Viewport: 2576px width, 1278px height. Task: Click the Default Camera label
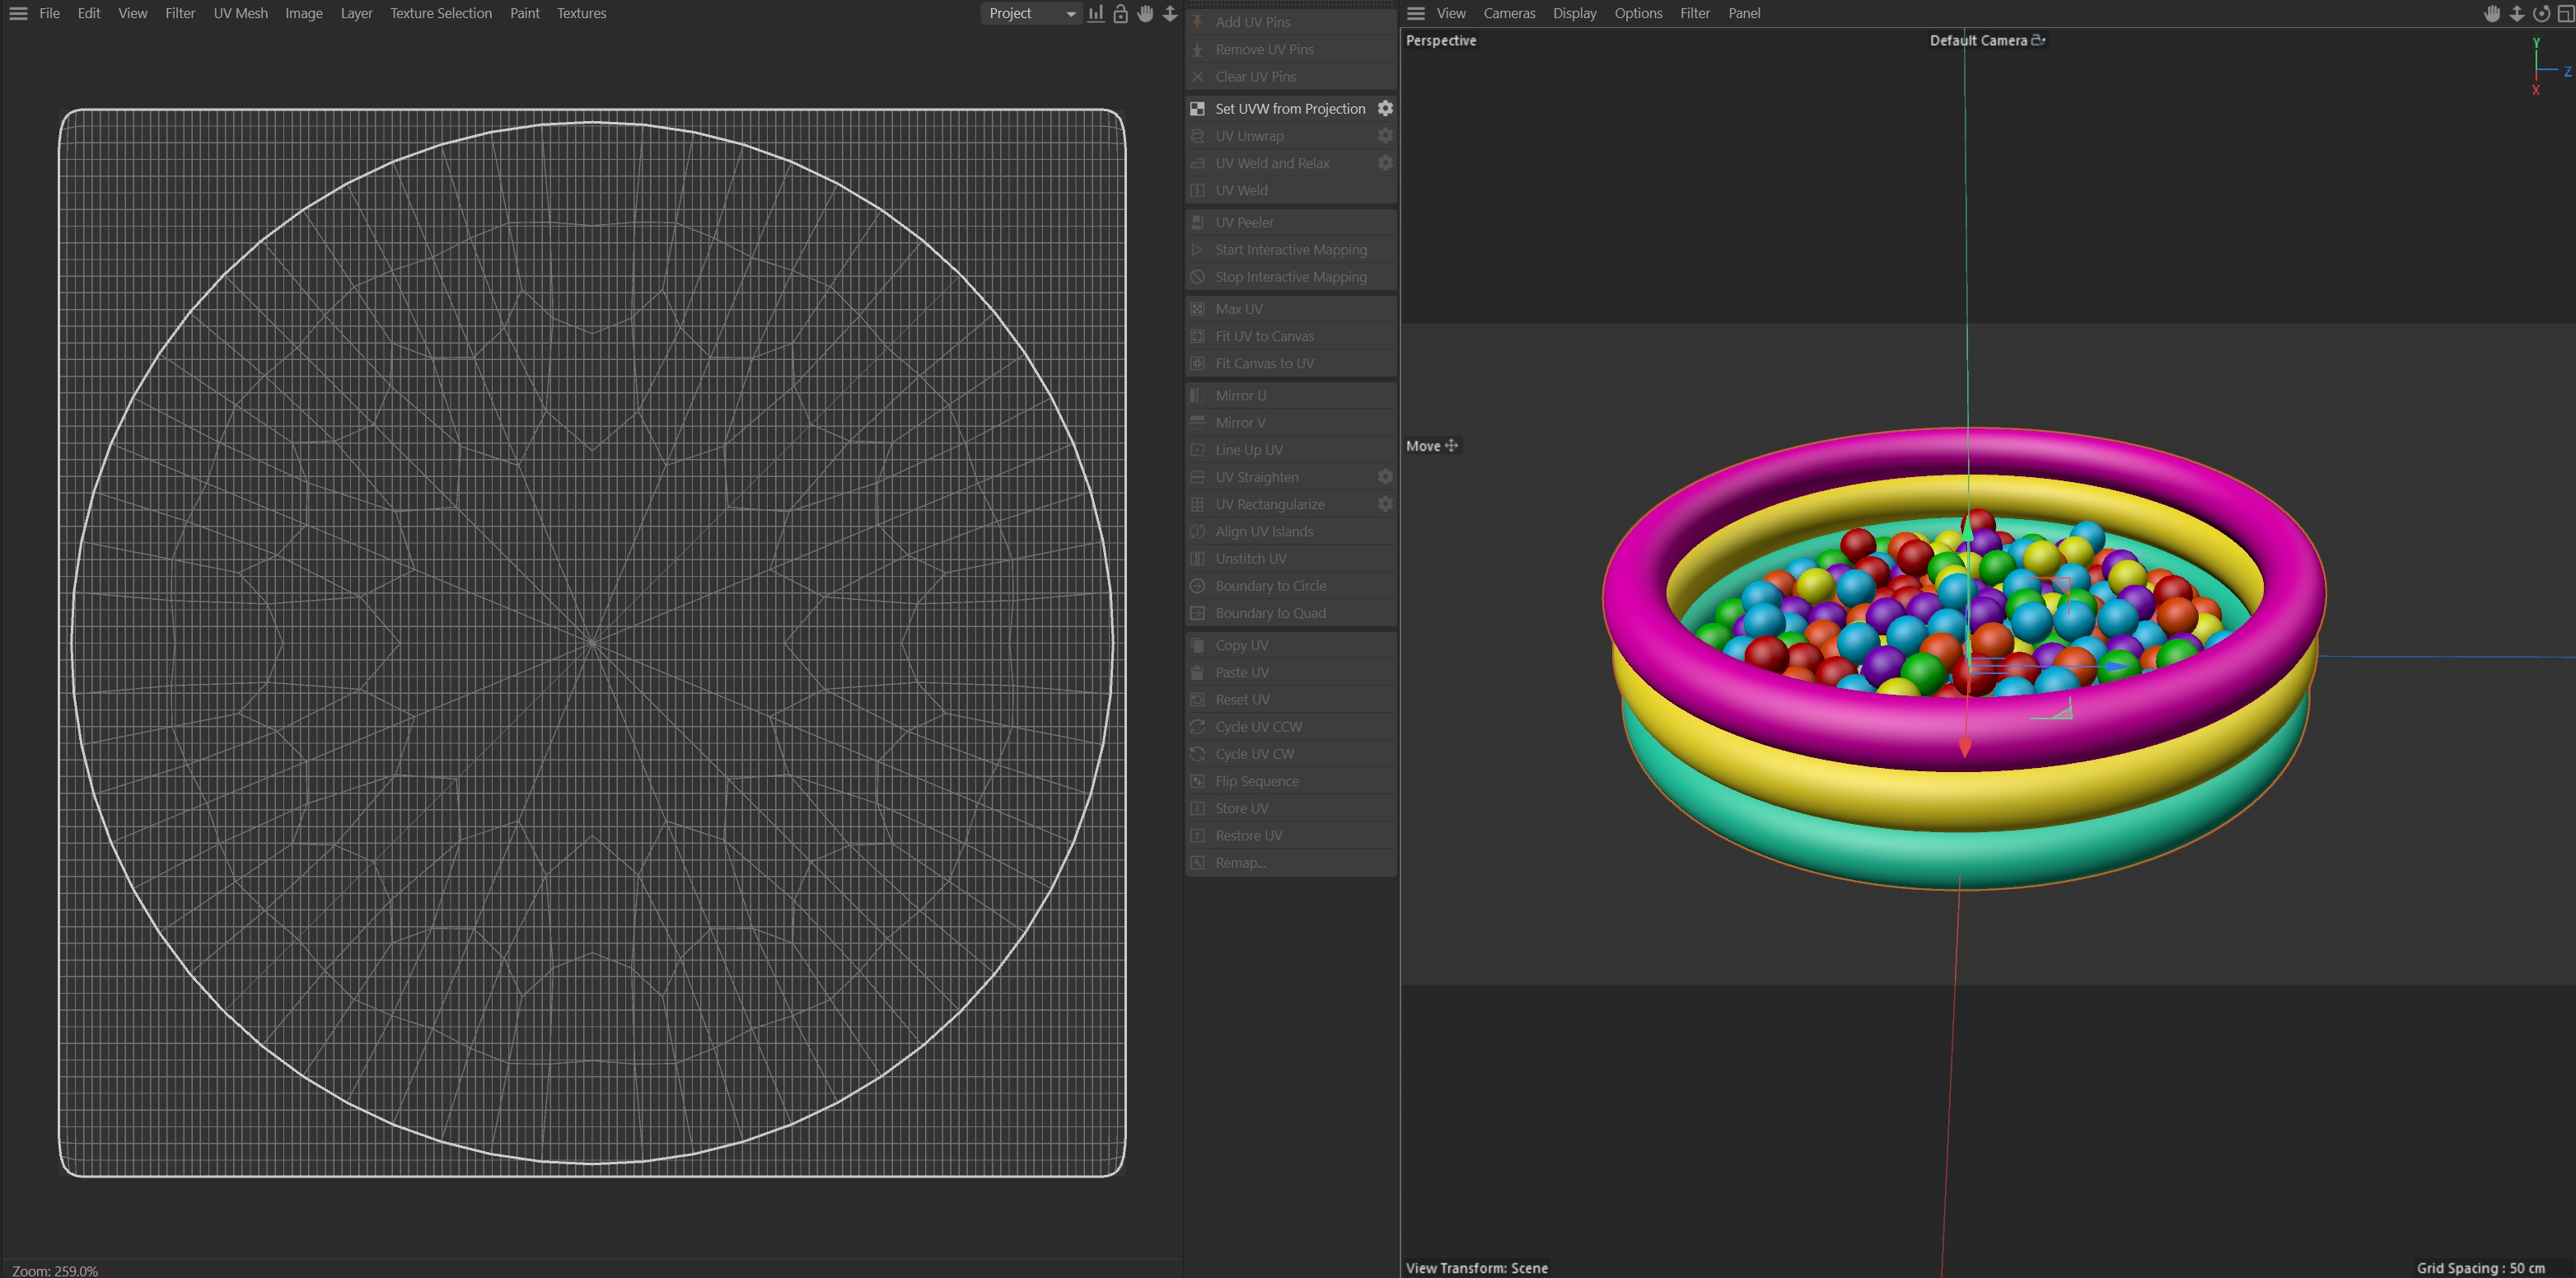point(1977,40)
